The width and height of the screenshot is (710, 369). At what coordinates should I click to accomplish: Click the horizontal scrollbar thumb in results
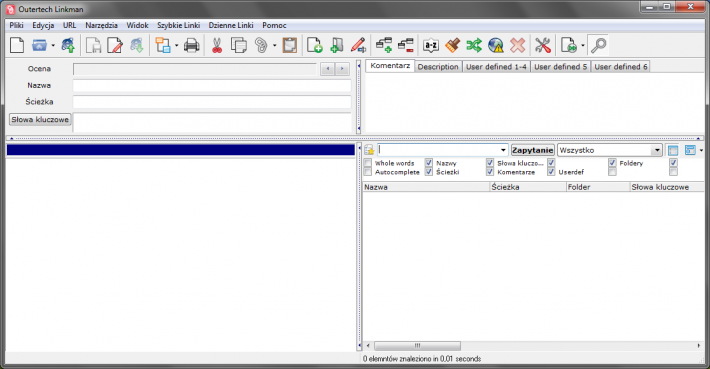[417, 345]
